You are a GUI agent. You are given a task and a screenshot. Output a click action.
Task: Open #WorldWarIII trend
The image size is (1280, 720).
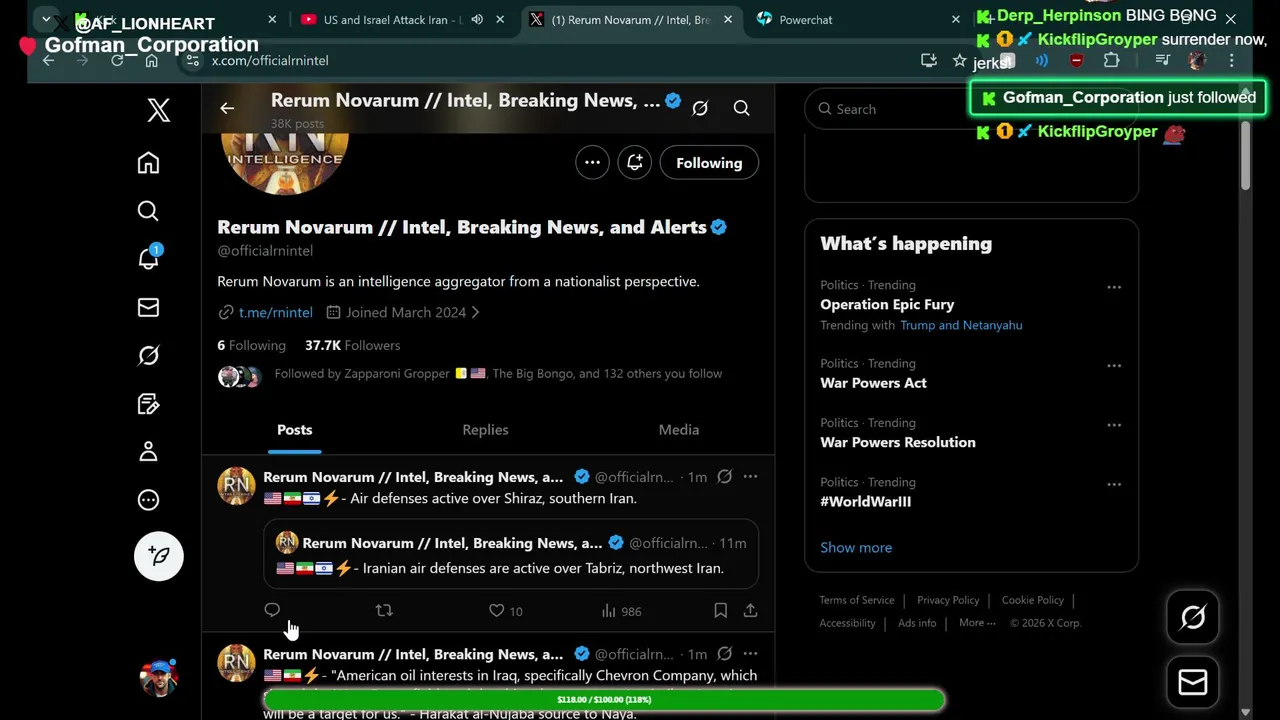point(865,502)
